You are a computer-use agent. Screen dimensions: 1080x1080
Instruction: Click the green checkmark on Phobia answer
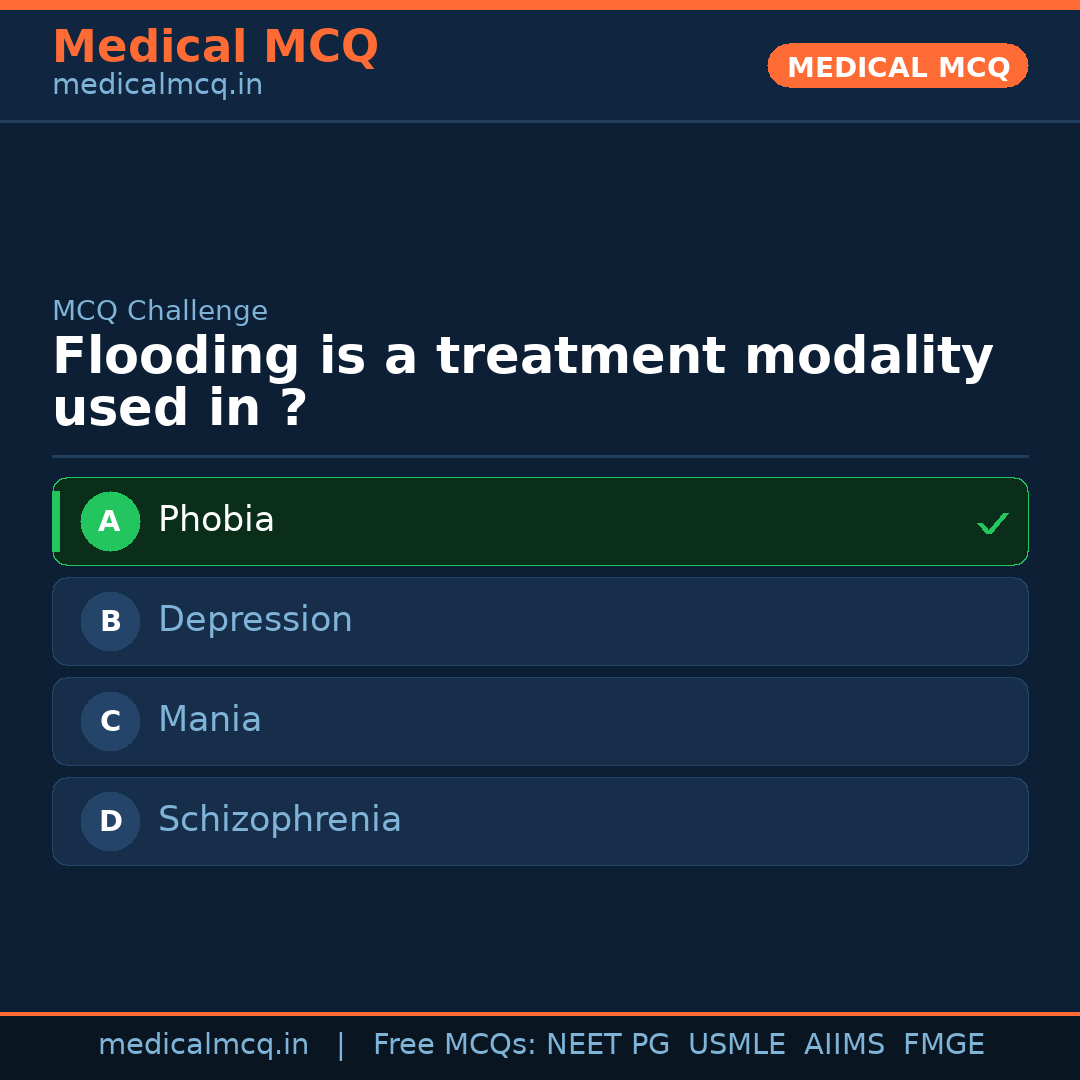993,521
